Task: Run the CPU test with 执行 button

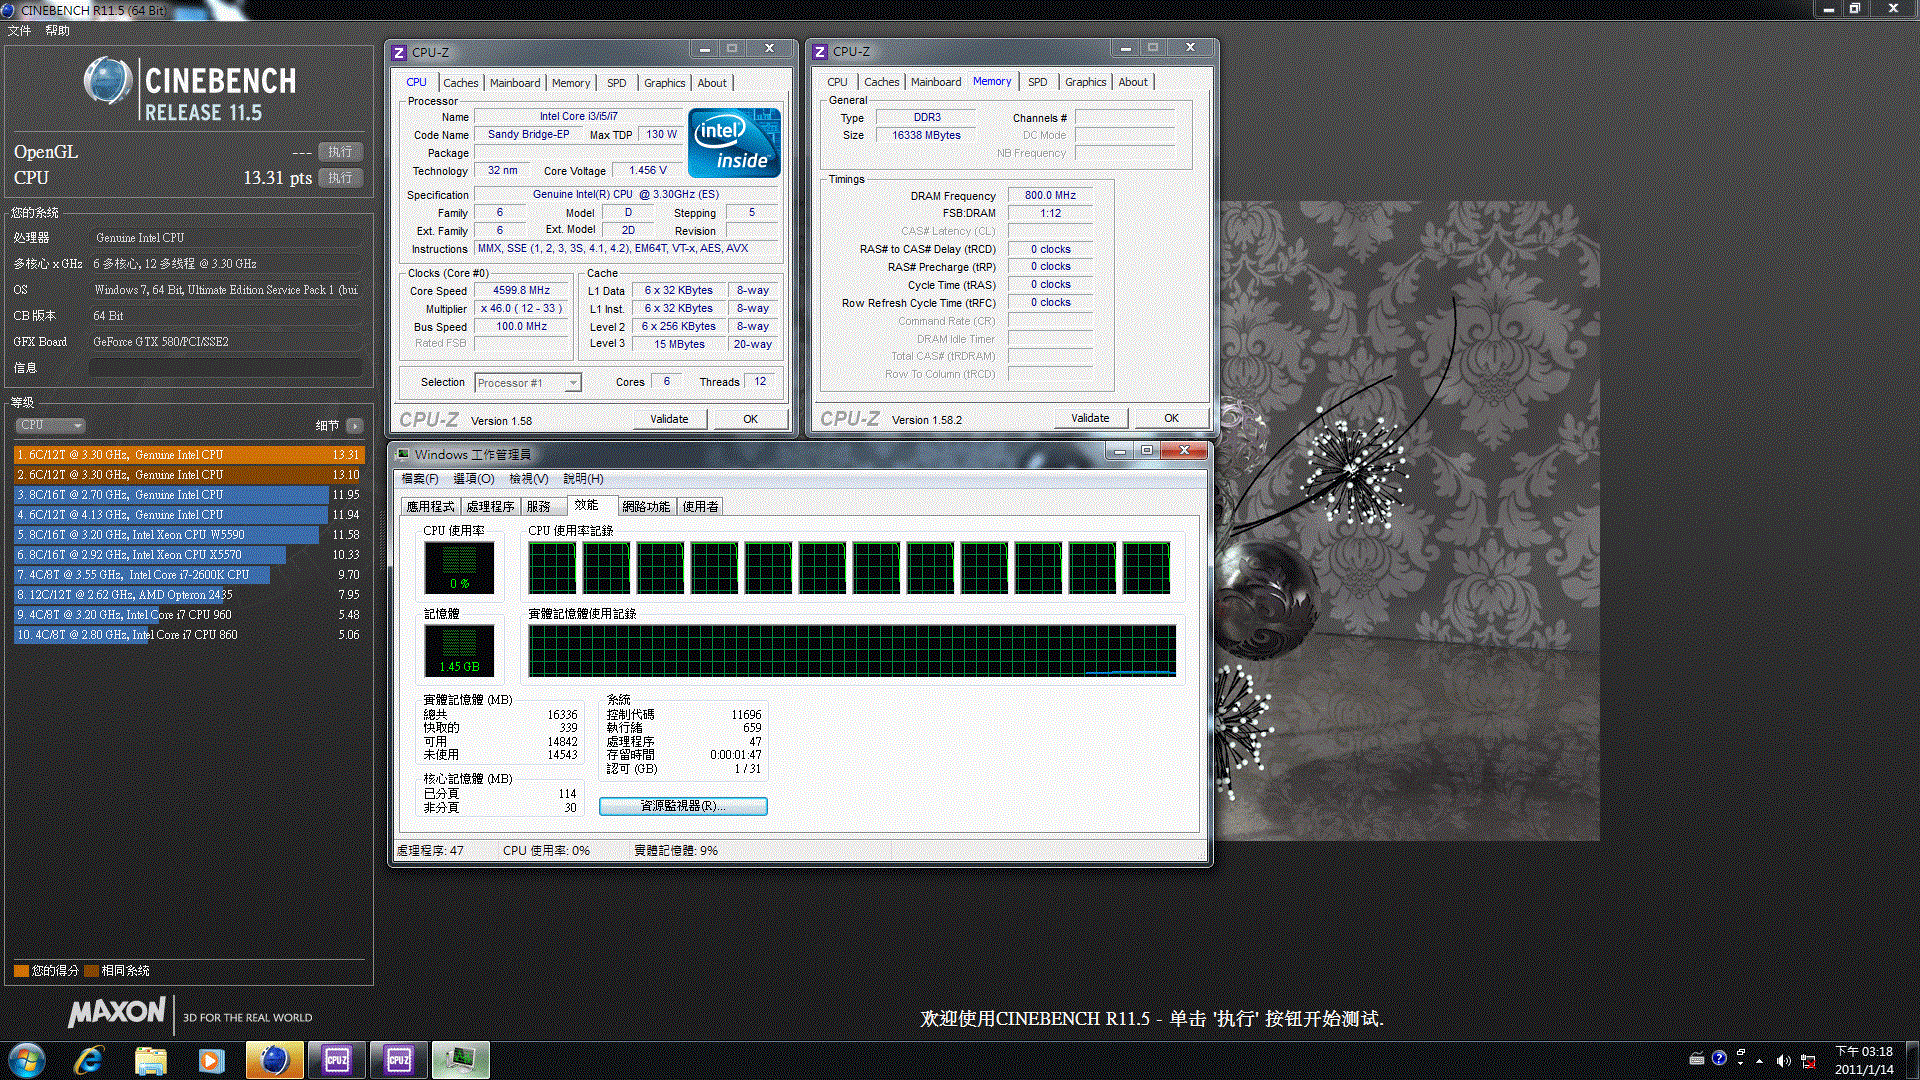Action: coord(340,178)
